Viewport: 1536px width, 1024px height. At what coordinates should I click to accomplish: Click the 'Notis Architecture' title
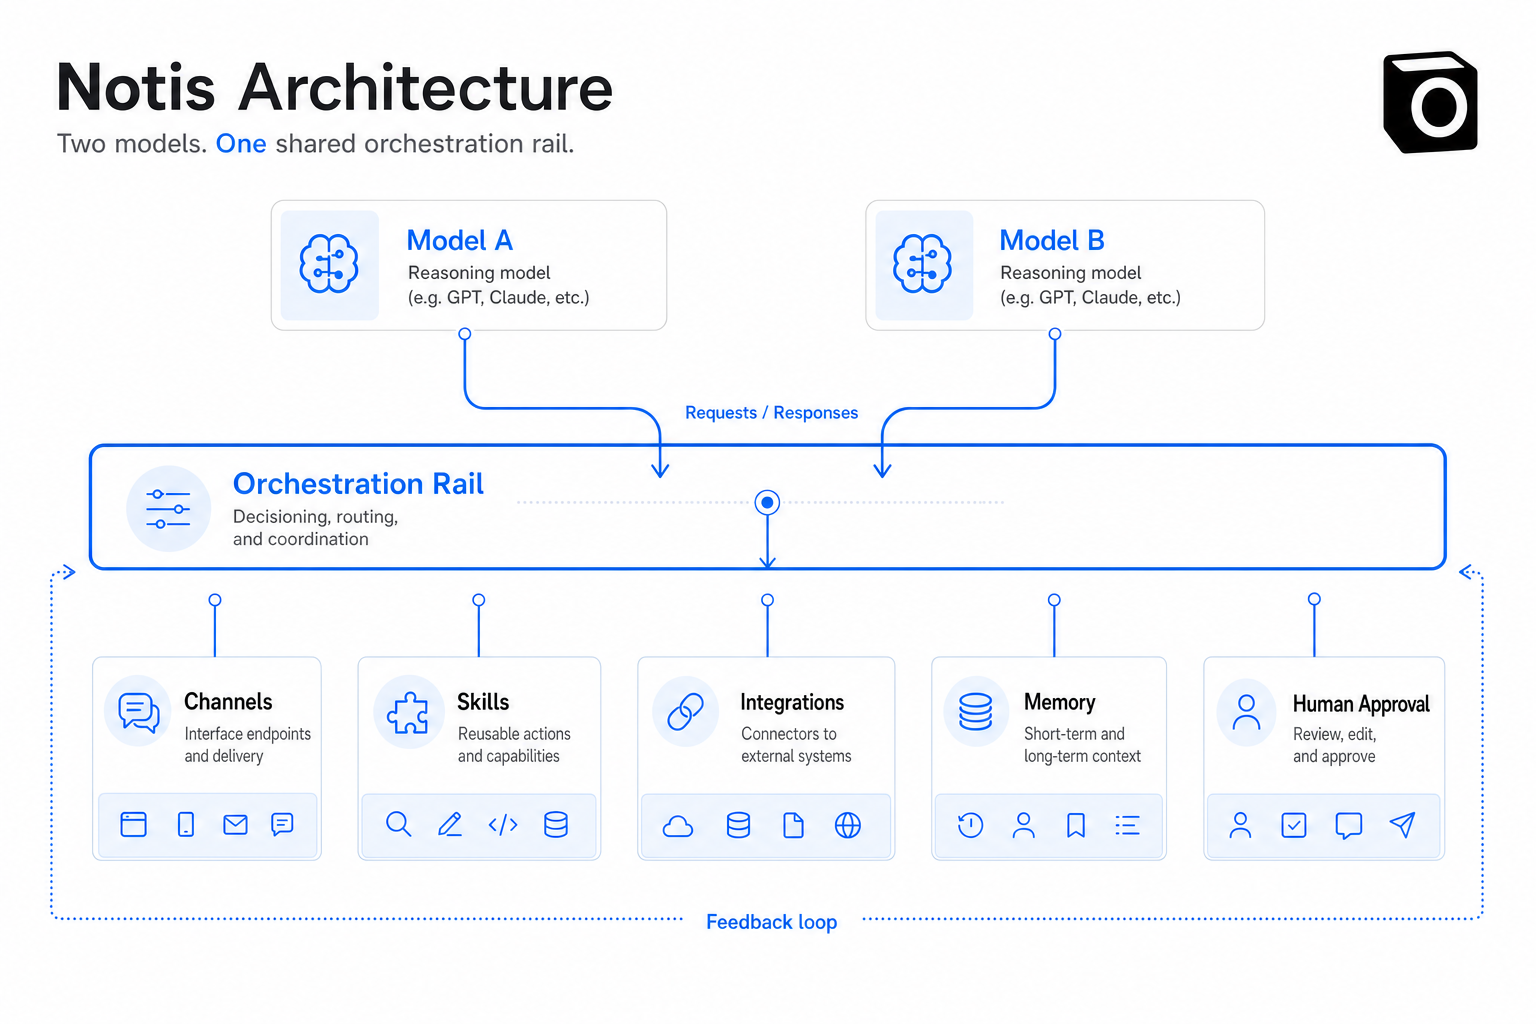click(x=334, y=88)
